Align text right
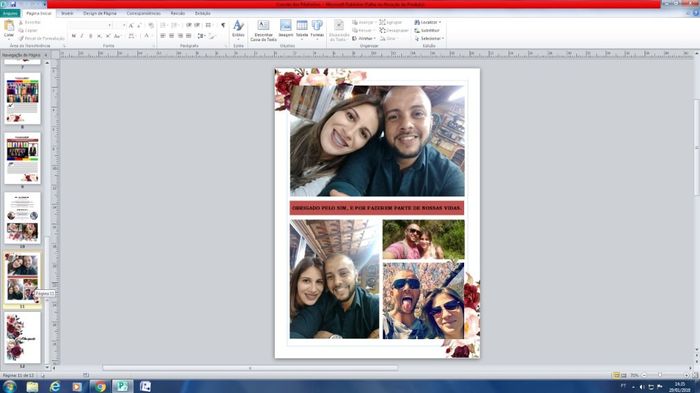The image size is (700, 393). (180, 36)
